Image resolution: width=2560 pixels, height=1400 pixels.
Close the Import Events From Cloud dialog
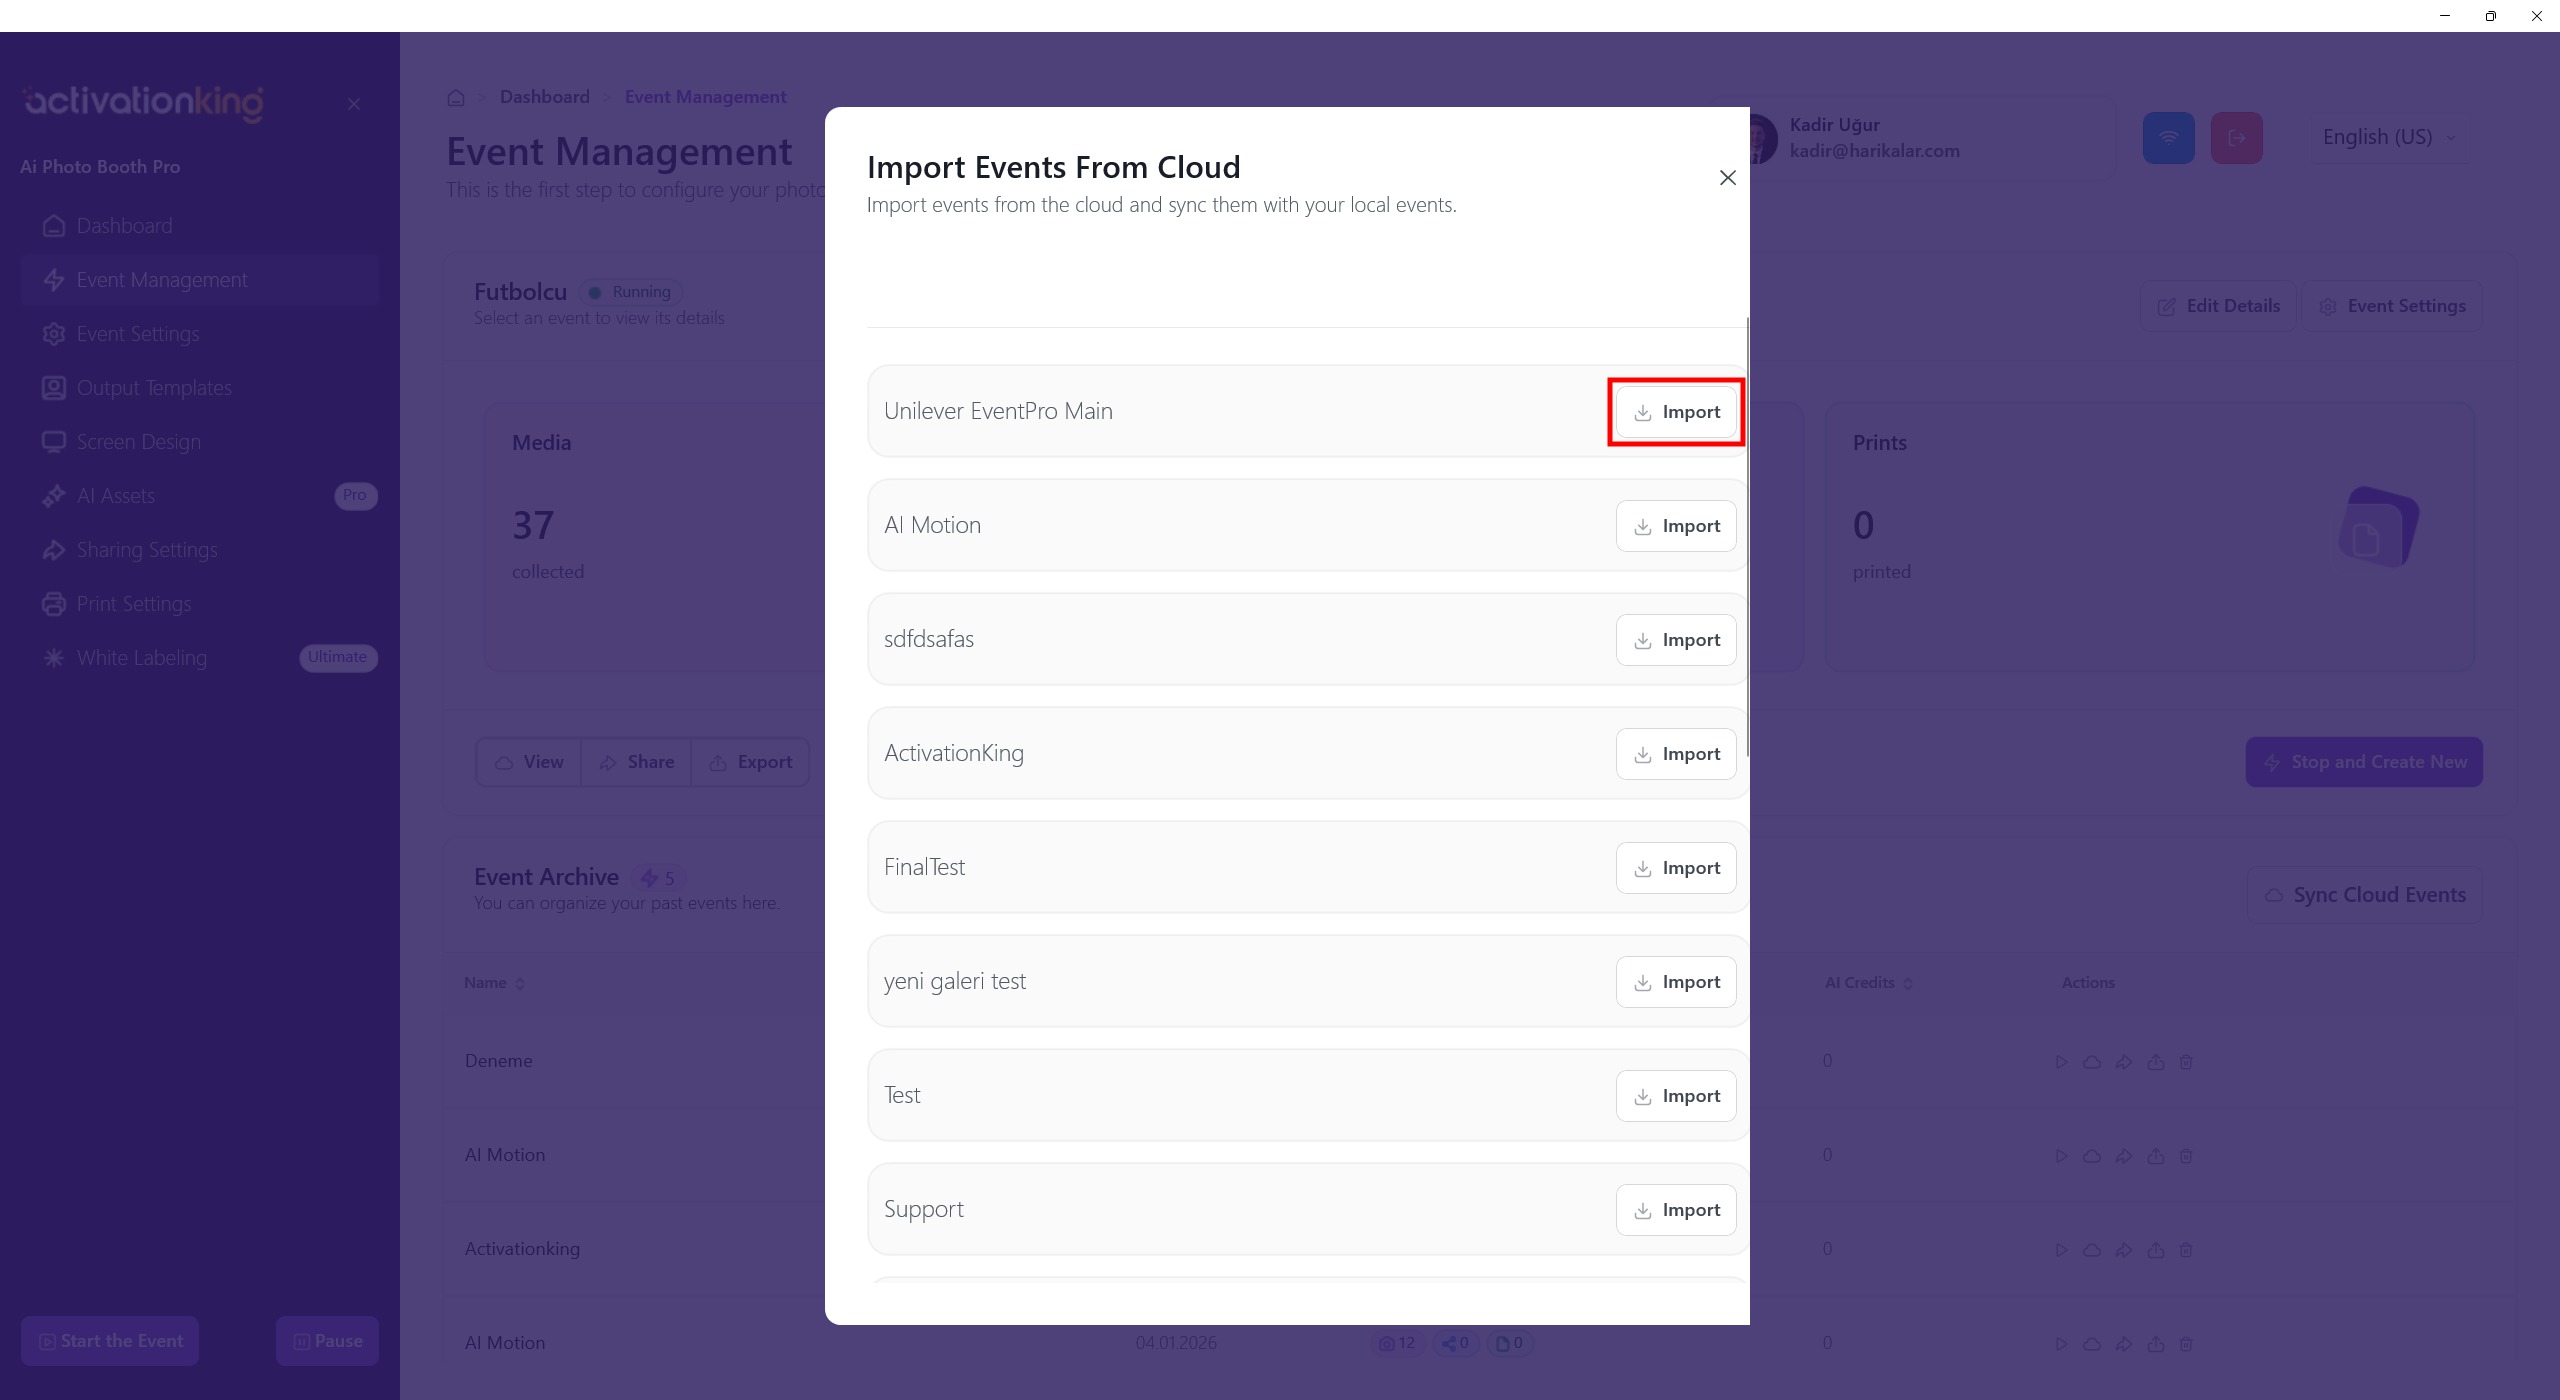coord(1727,178)
